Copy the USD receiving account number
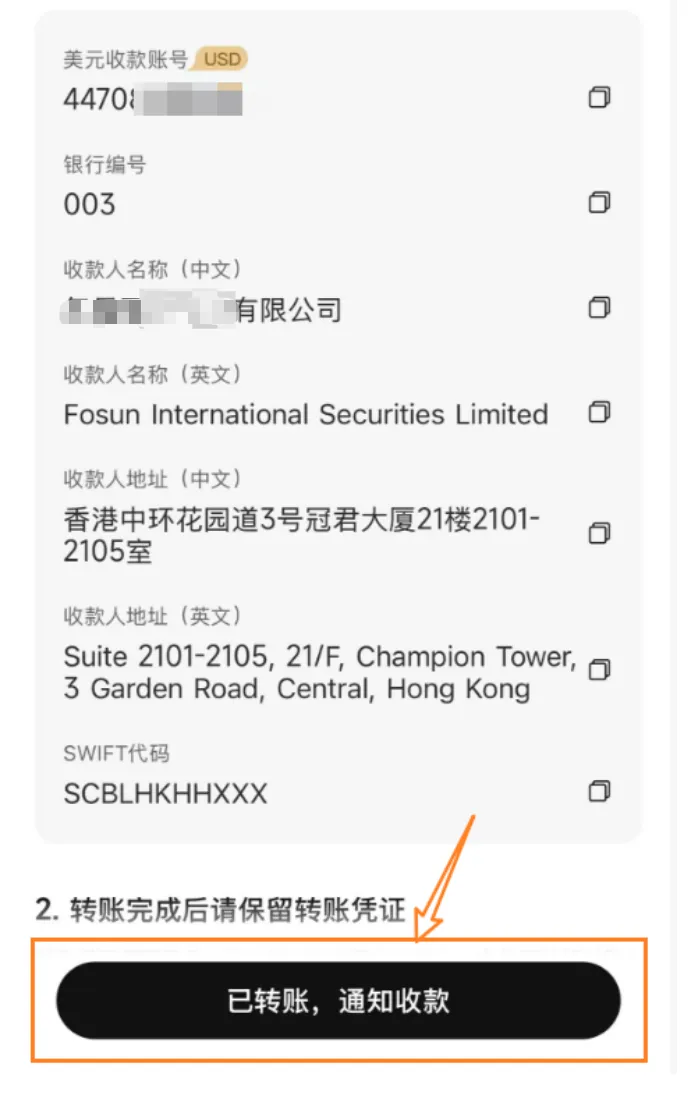 (x=599, y=97)
